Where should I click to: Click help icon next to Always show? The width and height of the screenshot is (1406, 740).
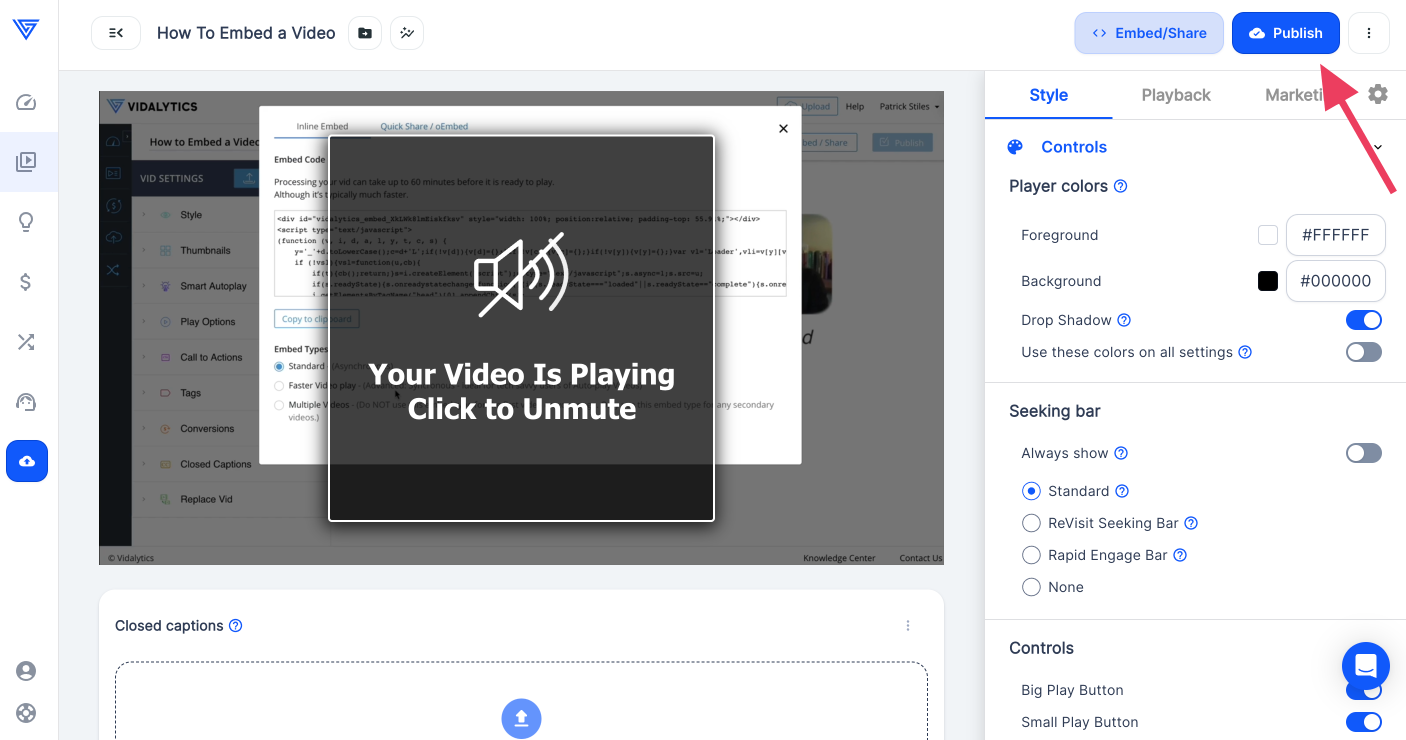pos(1121,453)
